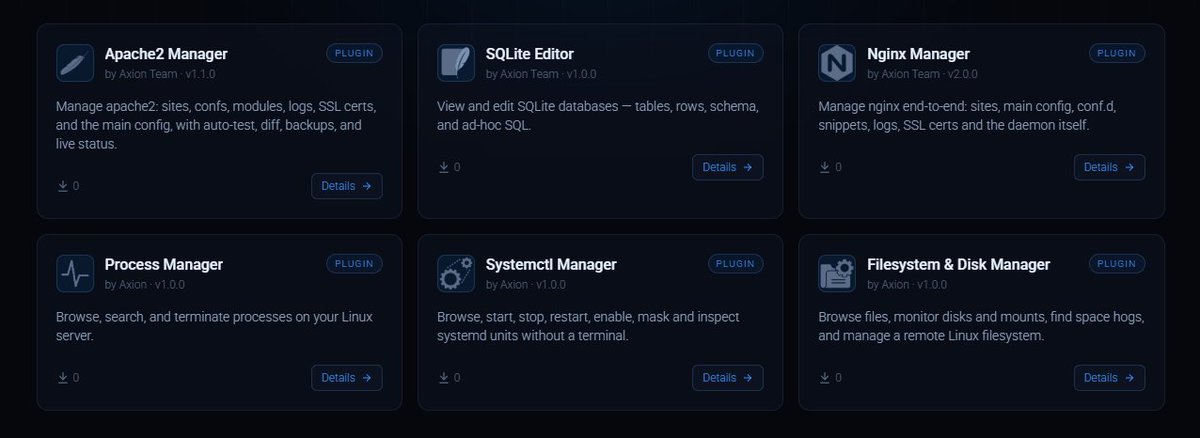Click the SQLite Editor feather icon
Screen dimensions: 1200x438
click(x=456, y=62)
